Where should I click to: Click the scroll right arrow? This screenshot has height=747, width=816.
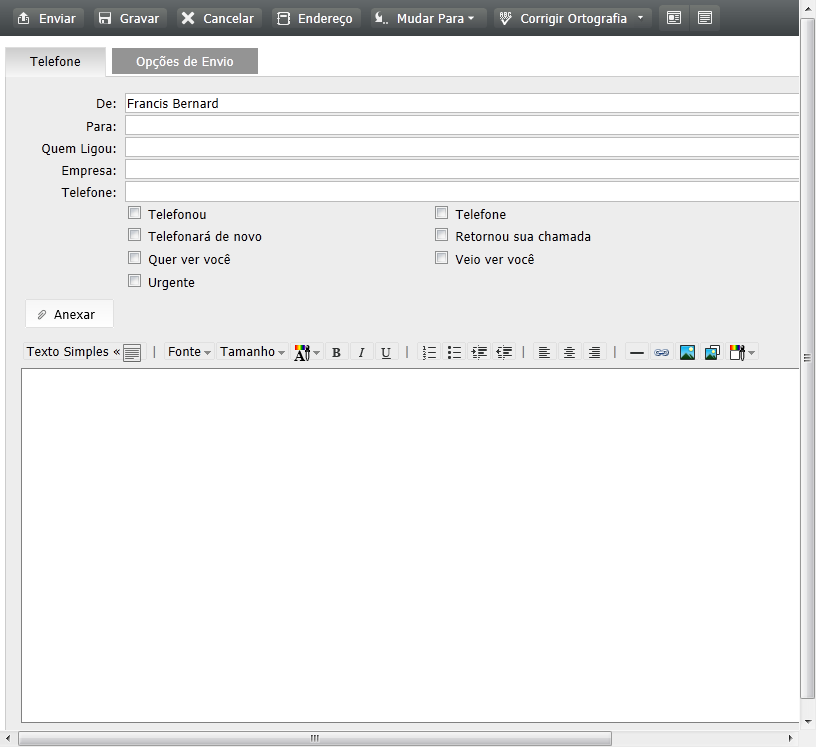pyautogui.click(x=790, y=738)
